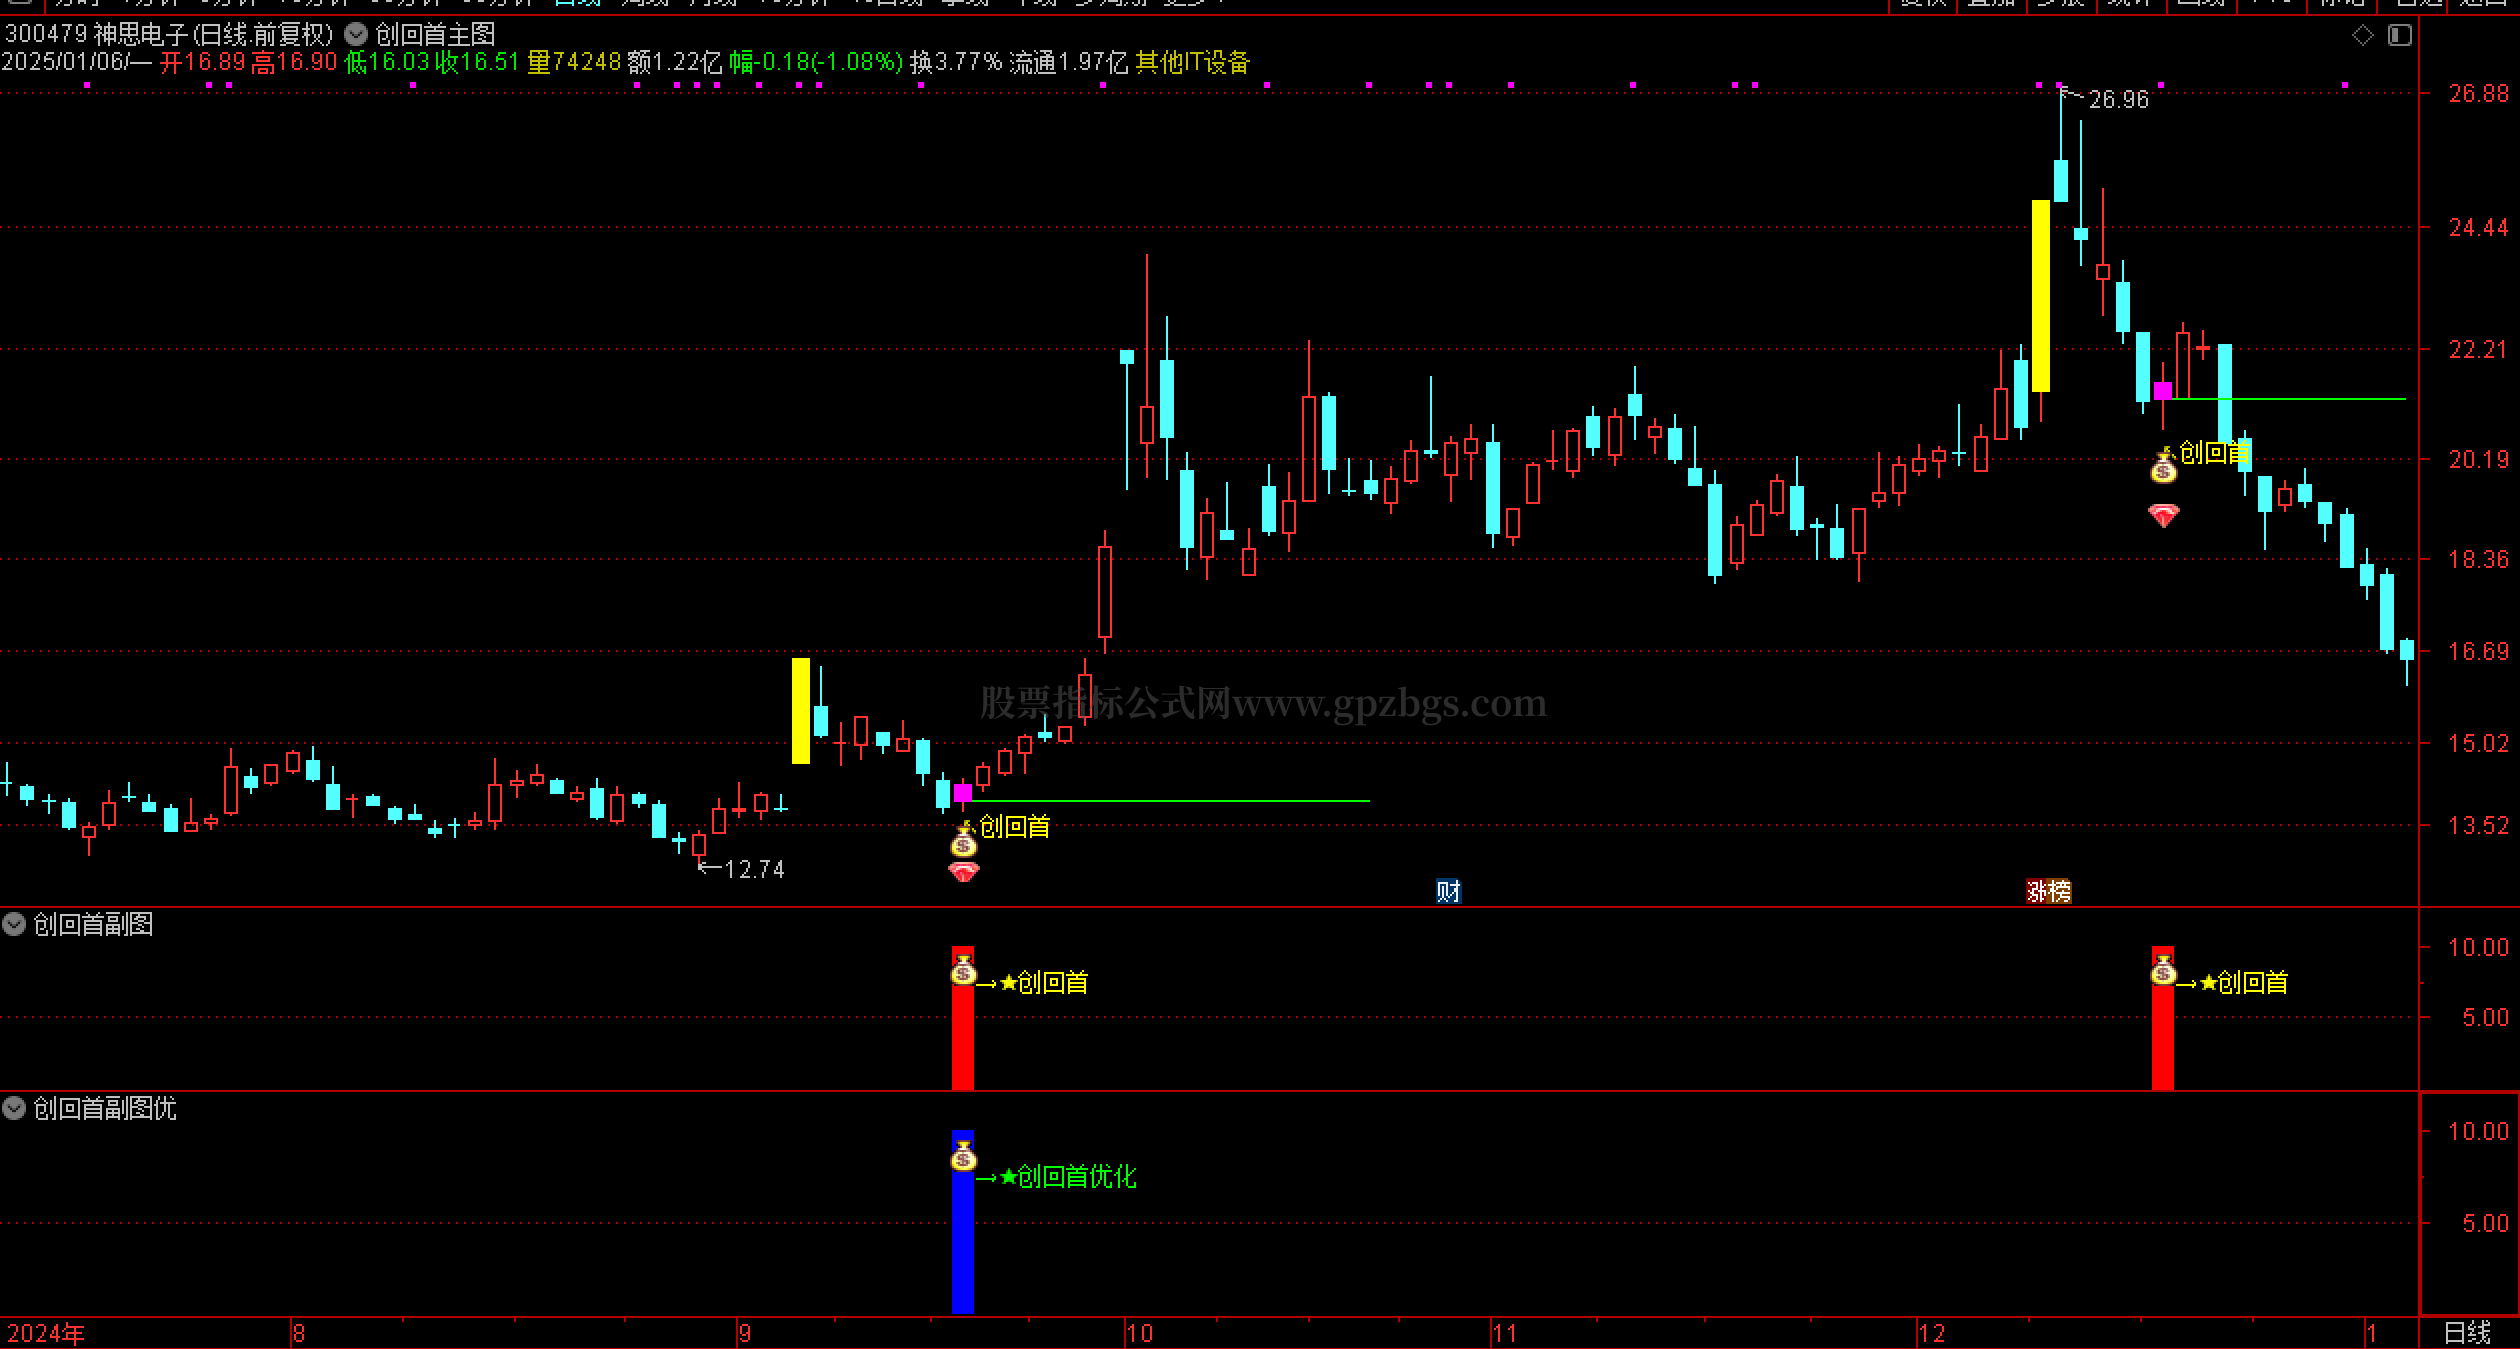The width and height of the screenshot is (2520, 1349).
Task: Click the window layout icon at top right
Action: point(2400,36)
